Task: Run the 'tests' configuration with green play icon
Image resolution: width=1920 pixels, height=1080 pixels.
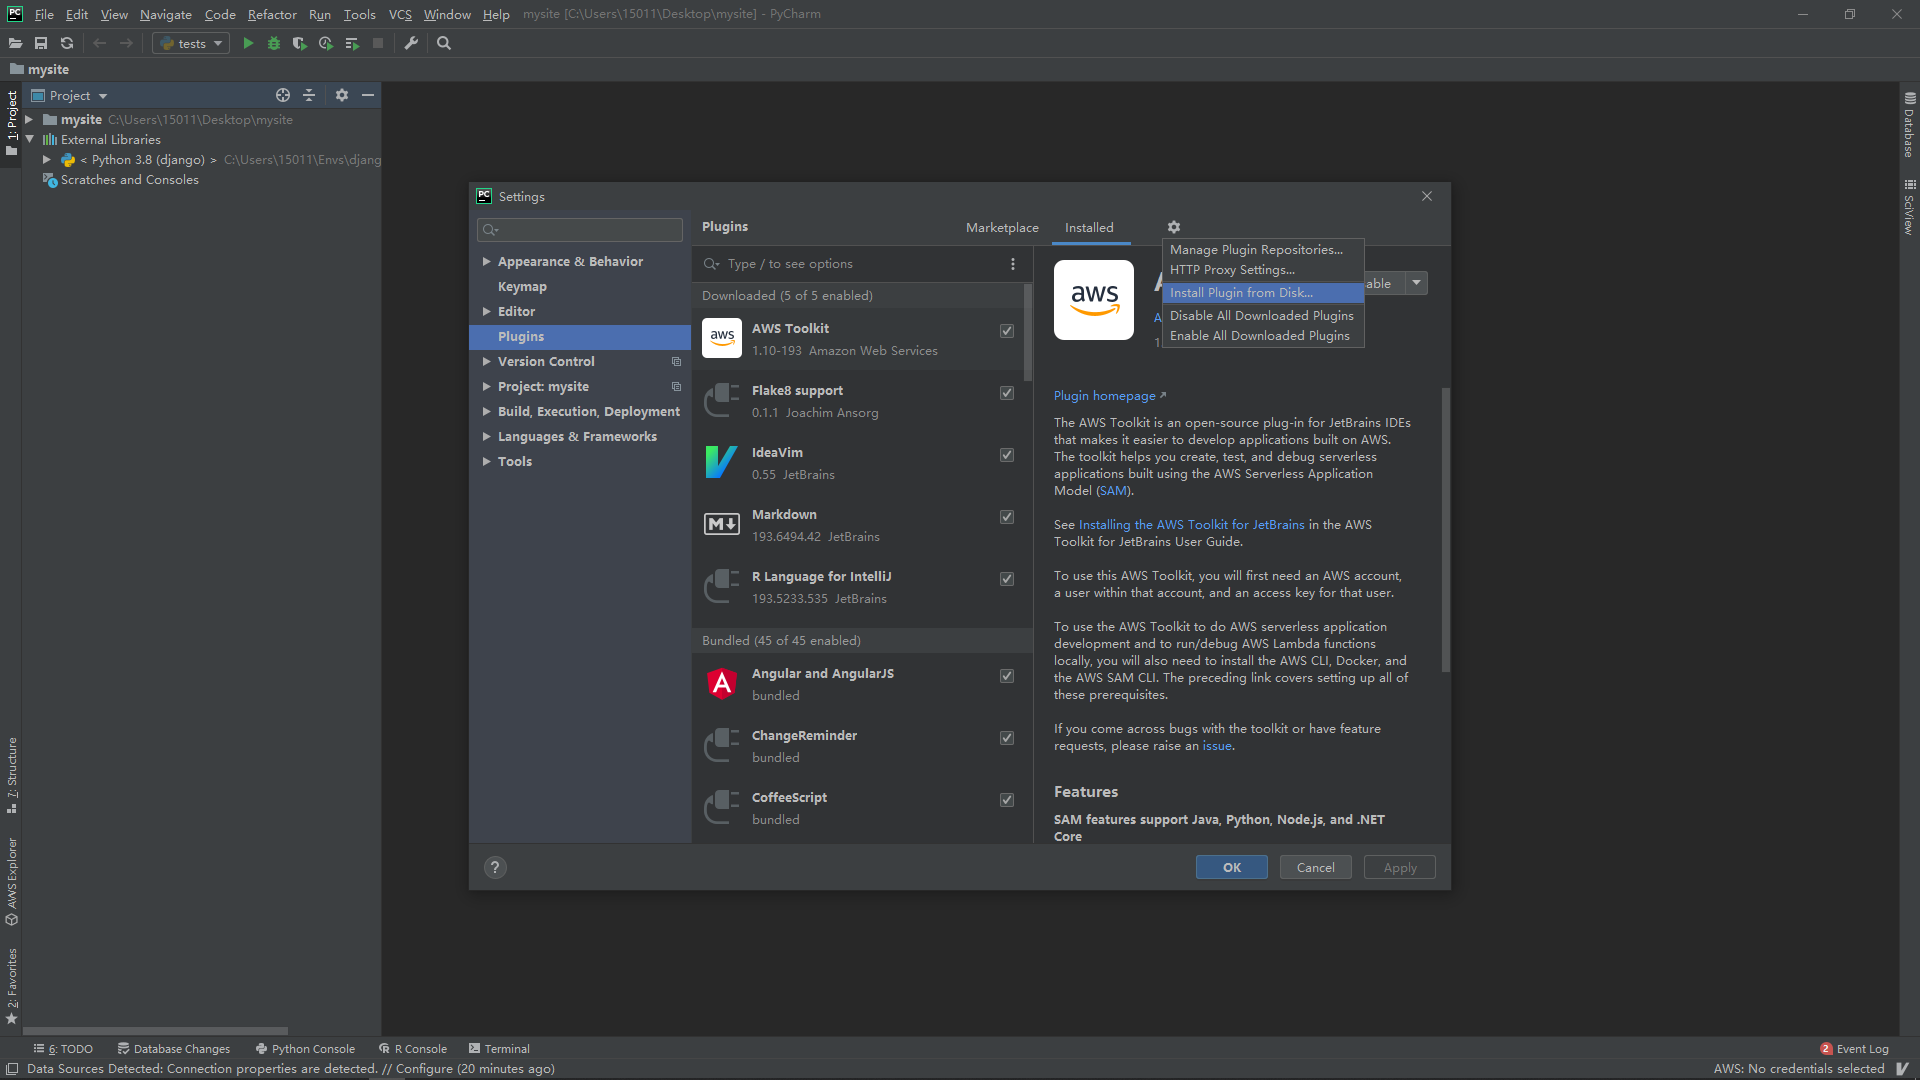Action: tap(247, 43)
